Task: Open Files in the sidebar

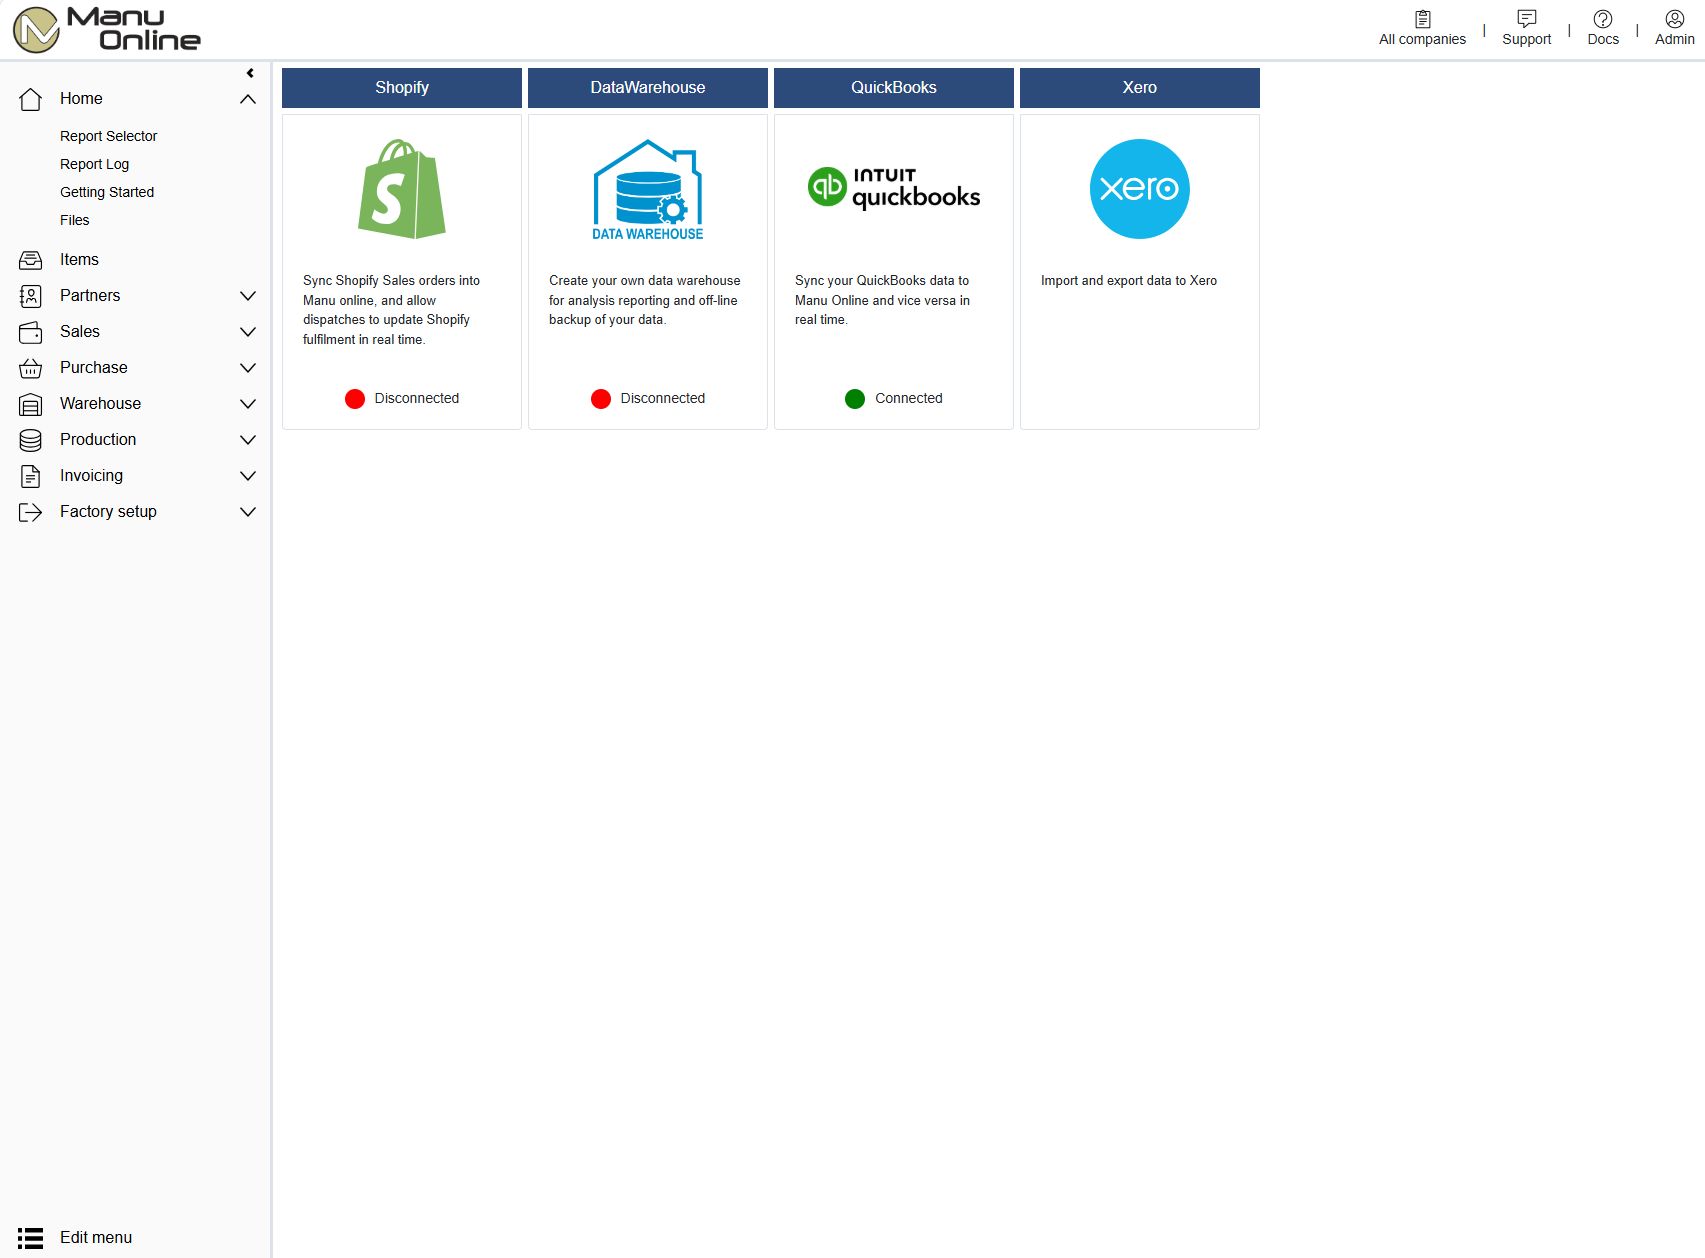Action: (75, 220)
